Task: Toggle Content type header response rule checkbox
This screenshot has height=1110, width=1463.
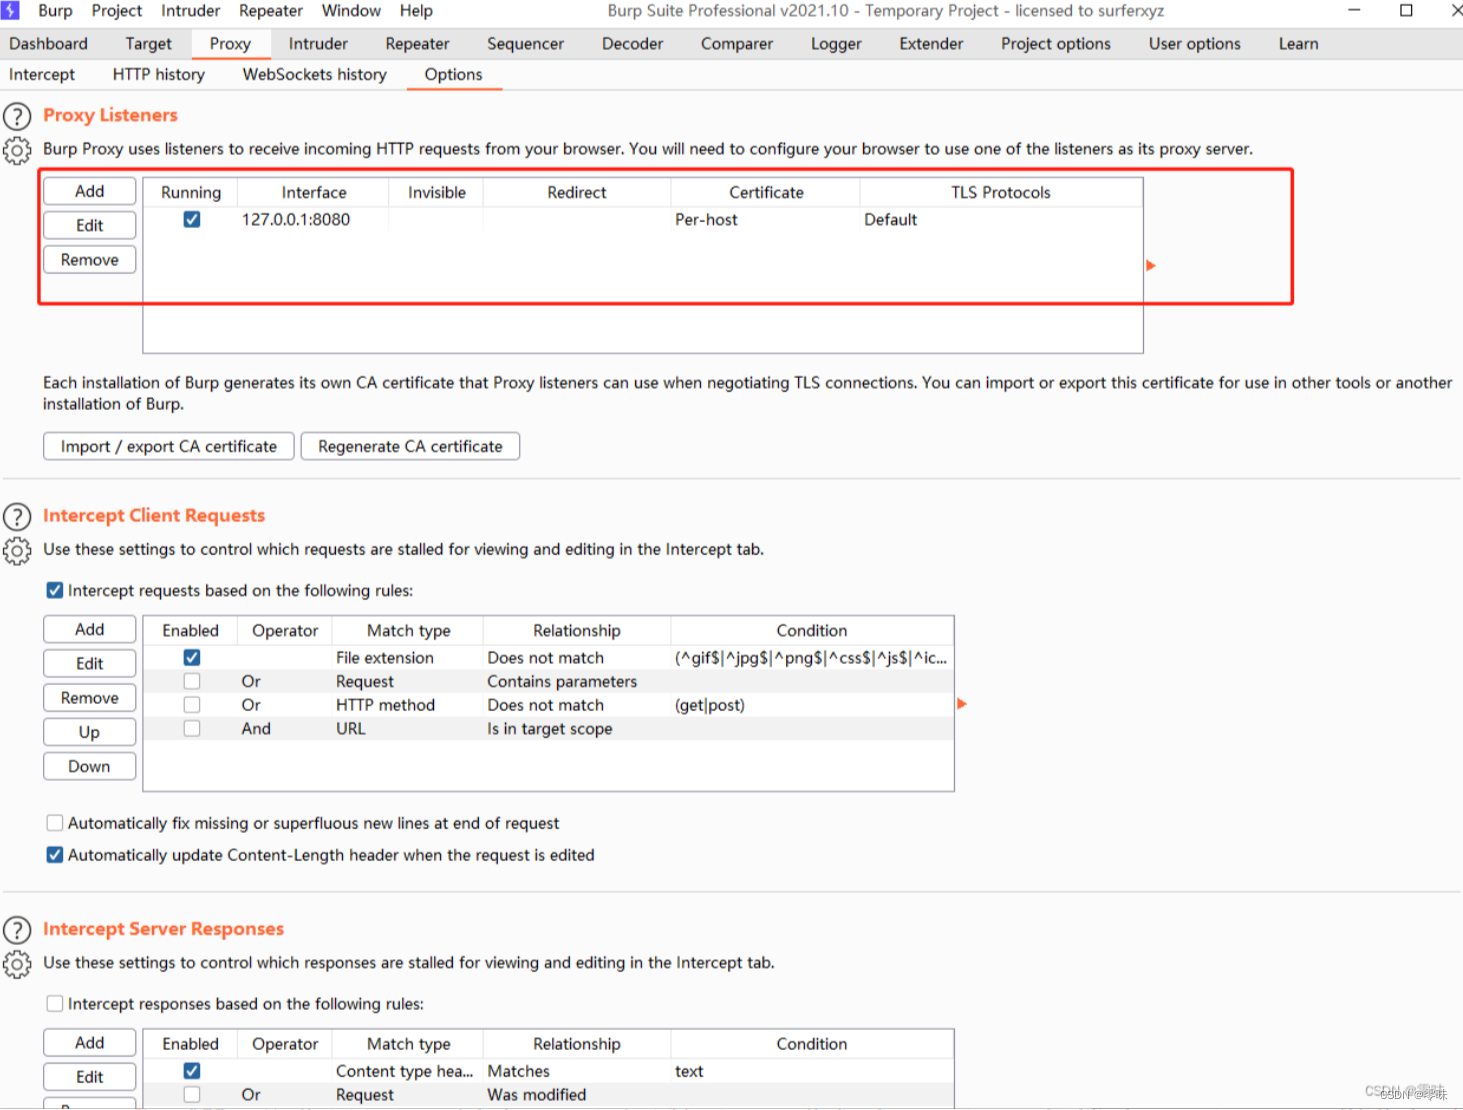Action: pos(192,1071)
